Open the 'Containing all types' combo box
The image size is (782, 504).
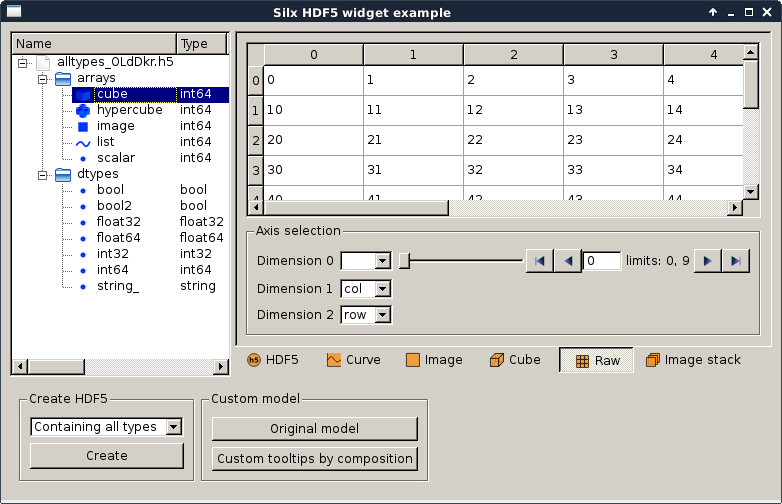106,427
